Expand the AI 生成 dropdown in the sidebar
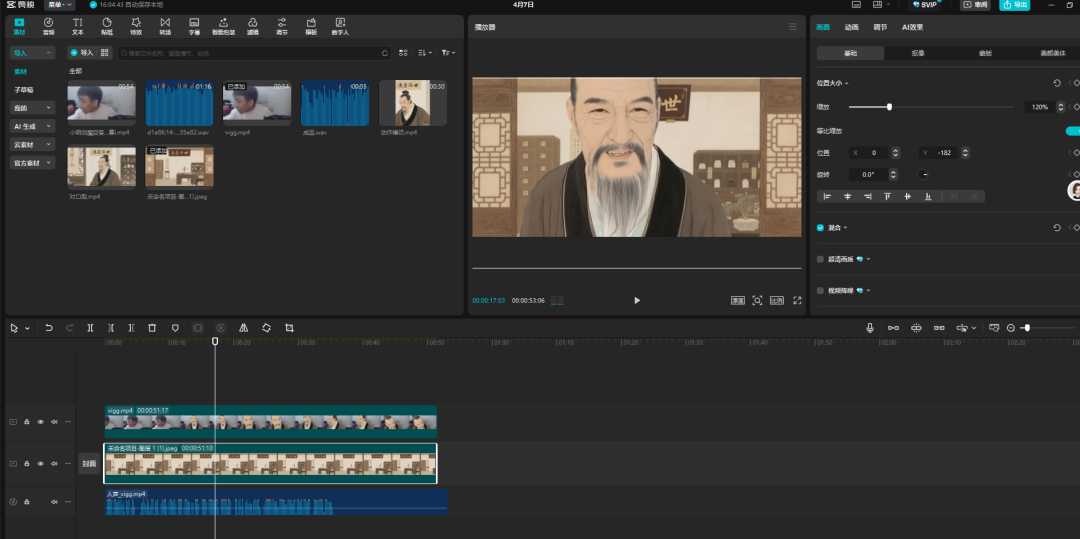 coord(32,126)
